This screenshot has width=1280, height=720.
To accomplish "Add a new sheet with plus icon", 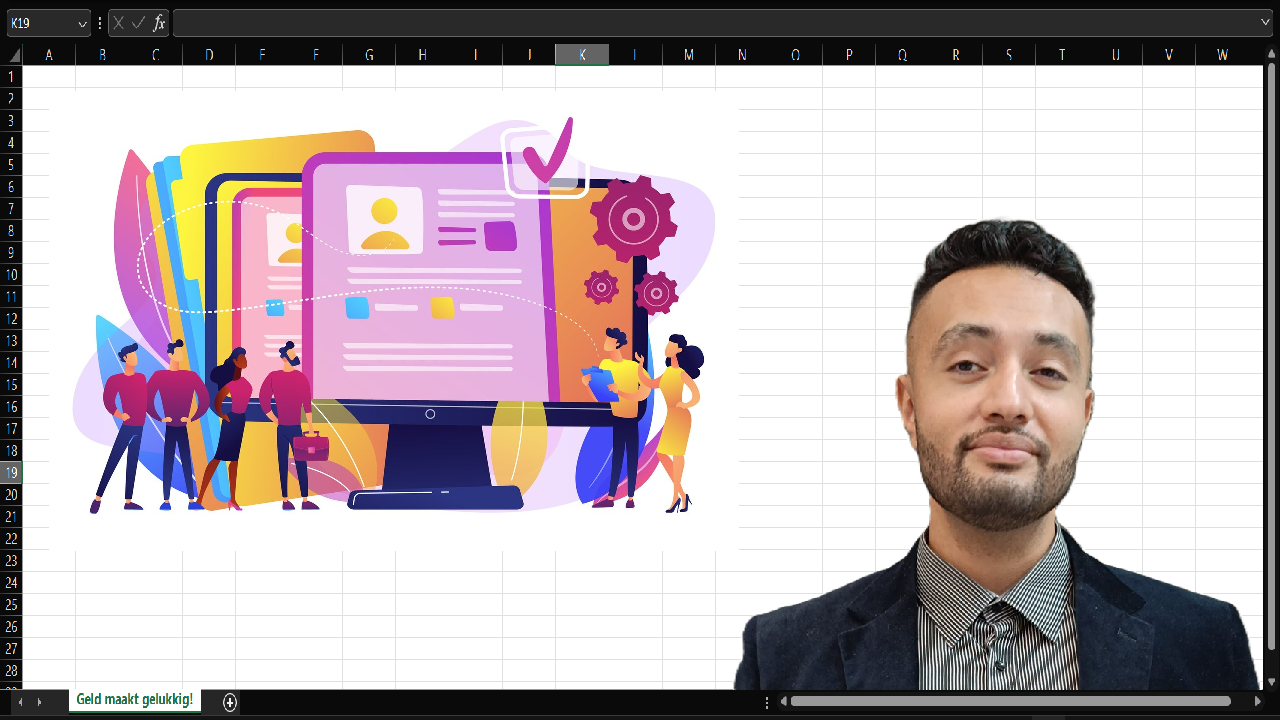I will point(230,702).
